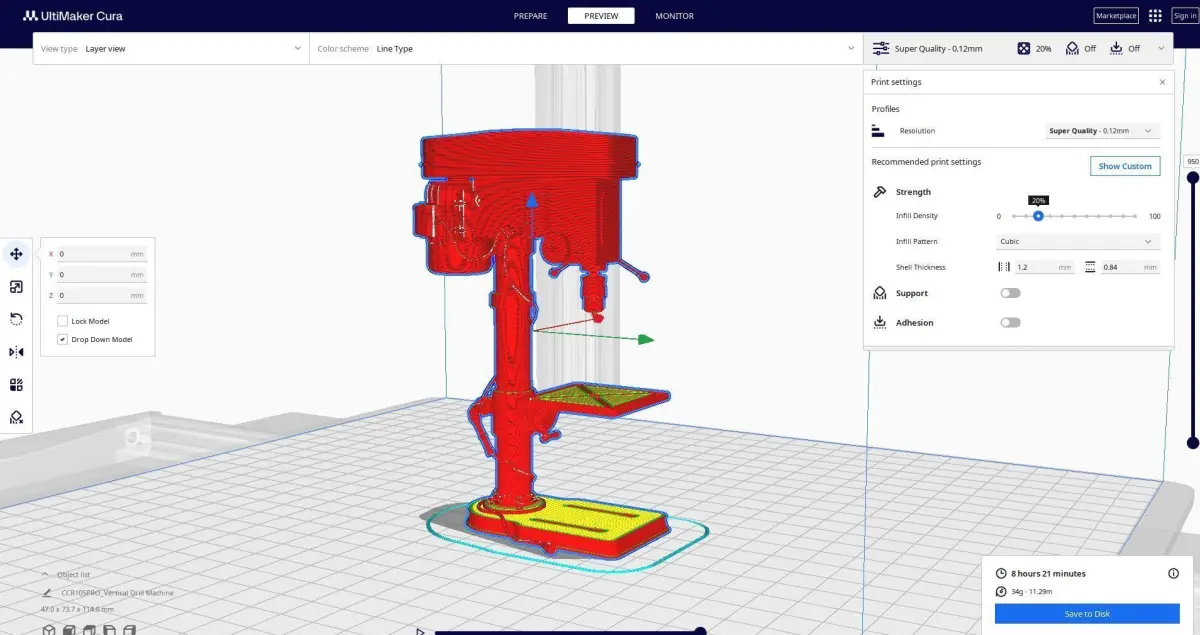This screenshot has height=635, width=1200.
Task: Click the clock icon beside print time
Action: pos(1001,573)
